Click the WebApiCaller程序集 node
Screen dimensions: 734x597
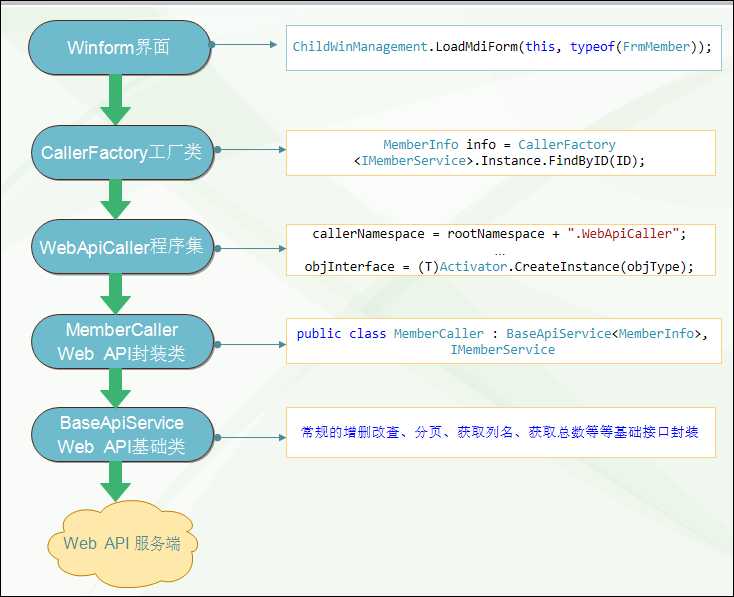point(122,247)
